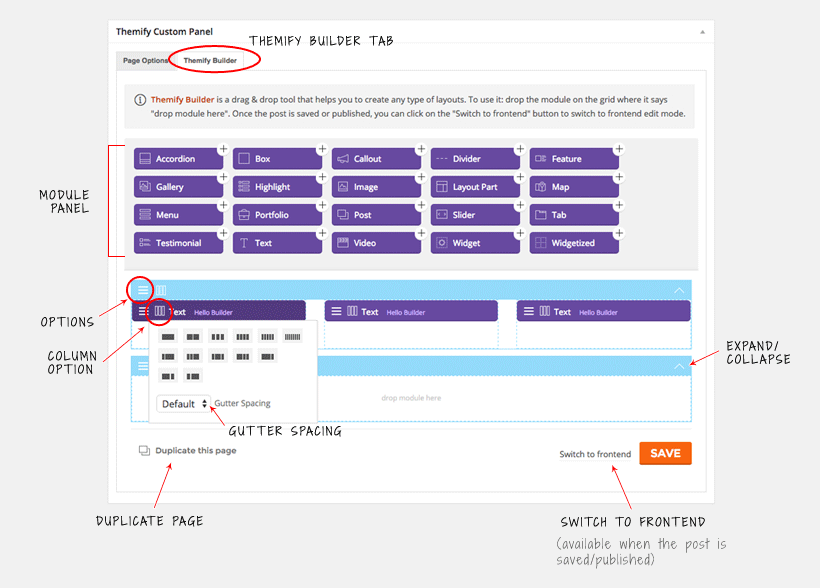This screenshot has height=588, width=820.
Task: Switch to the Page Options tab
Action: [145, 61]
